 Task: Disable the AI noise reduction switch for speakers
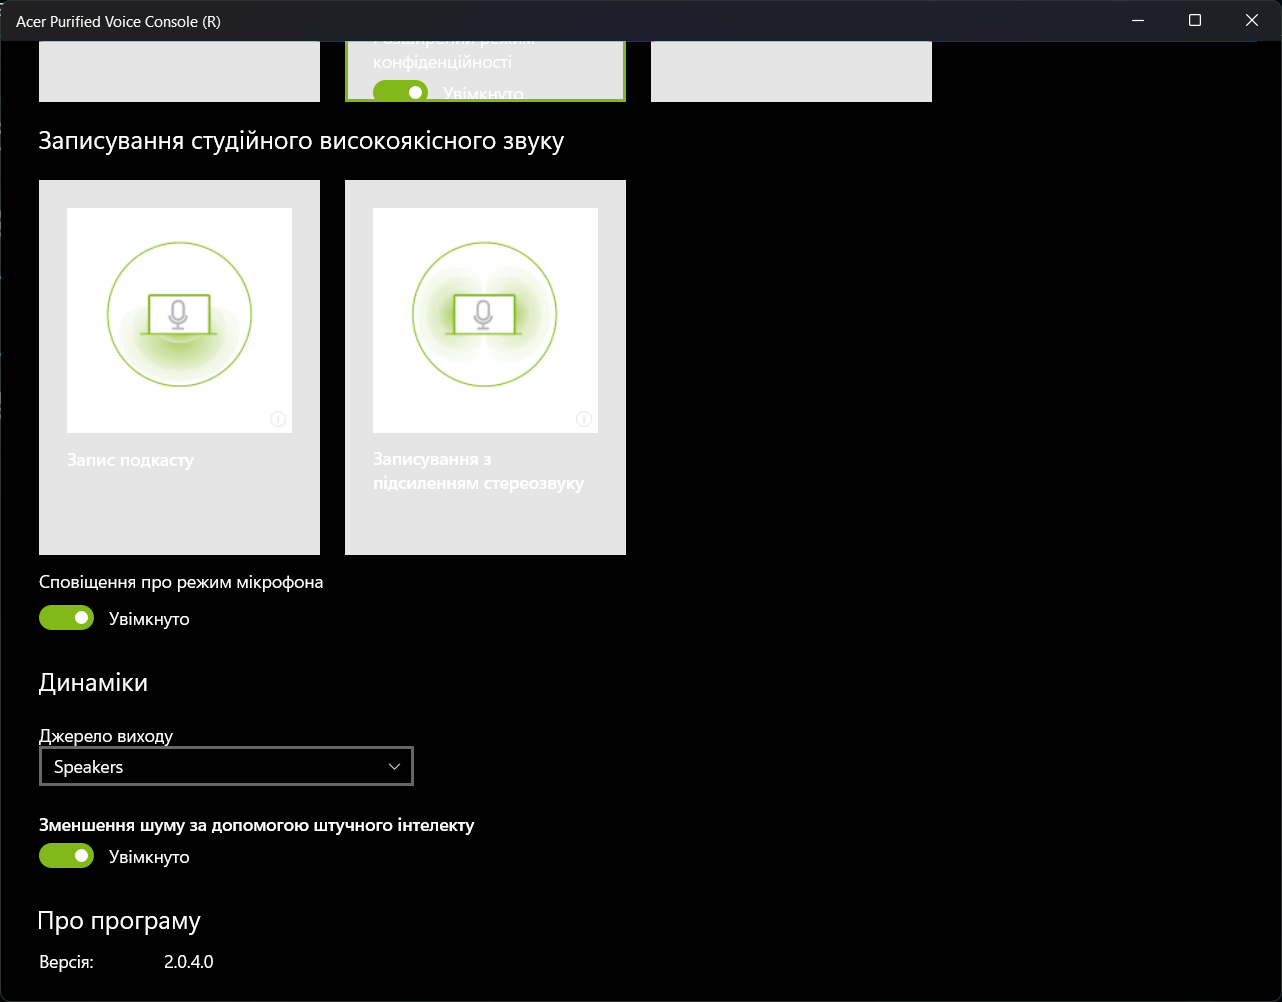coord(66,856)
